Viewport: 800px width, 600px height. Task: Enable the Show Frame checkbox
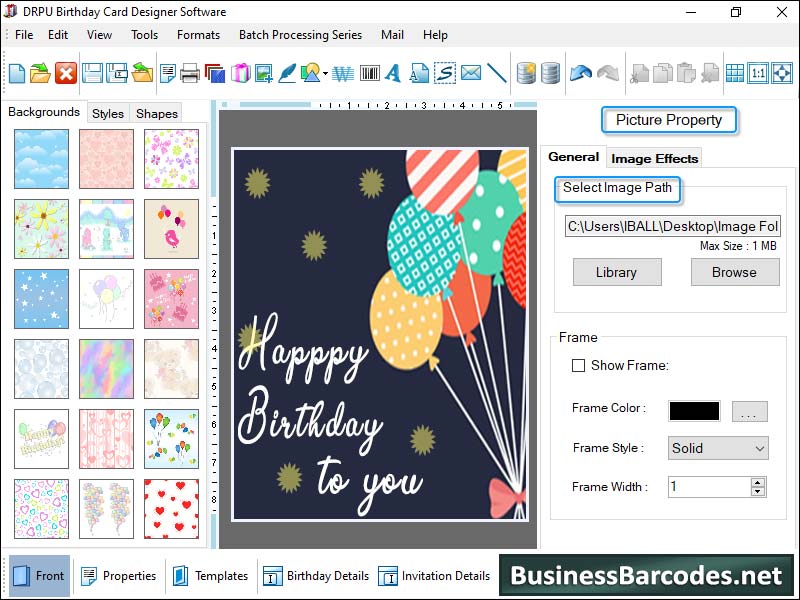tap(578, 366)
